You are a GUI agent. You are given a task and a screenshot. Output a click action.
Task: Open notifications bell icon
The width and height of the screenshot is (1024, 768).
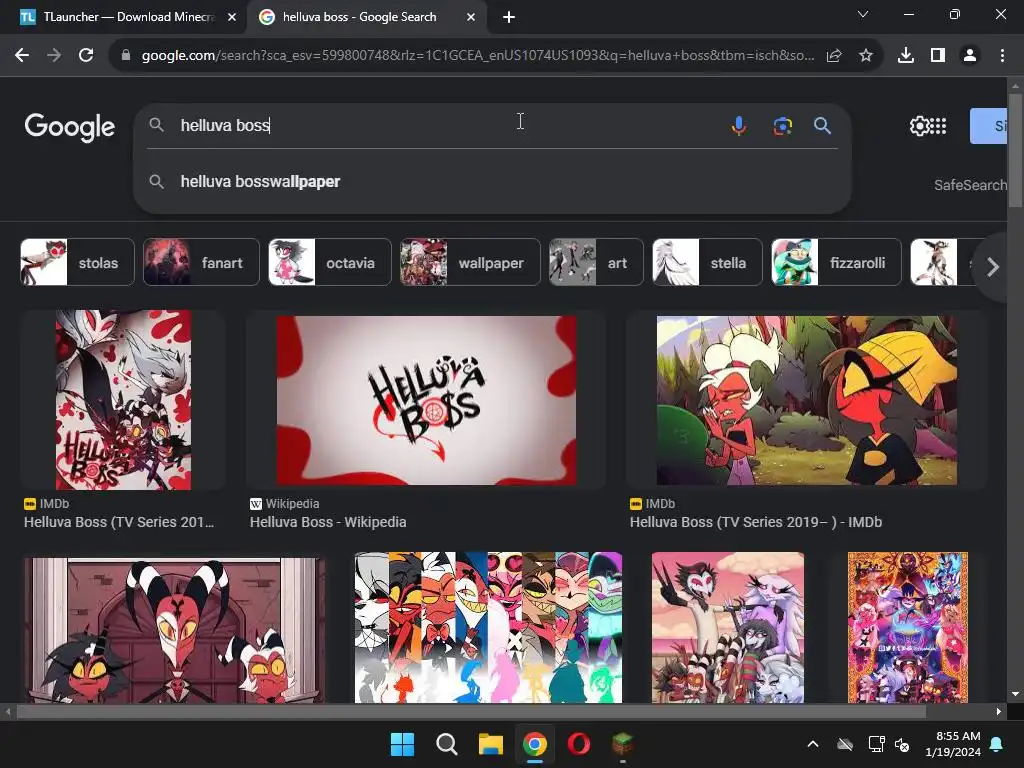997,744
